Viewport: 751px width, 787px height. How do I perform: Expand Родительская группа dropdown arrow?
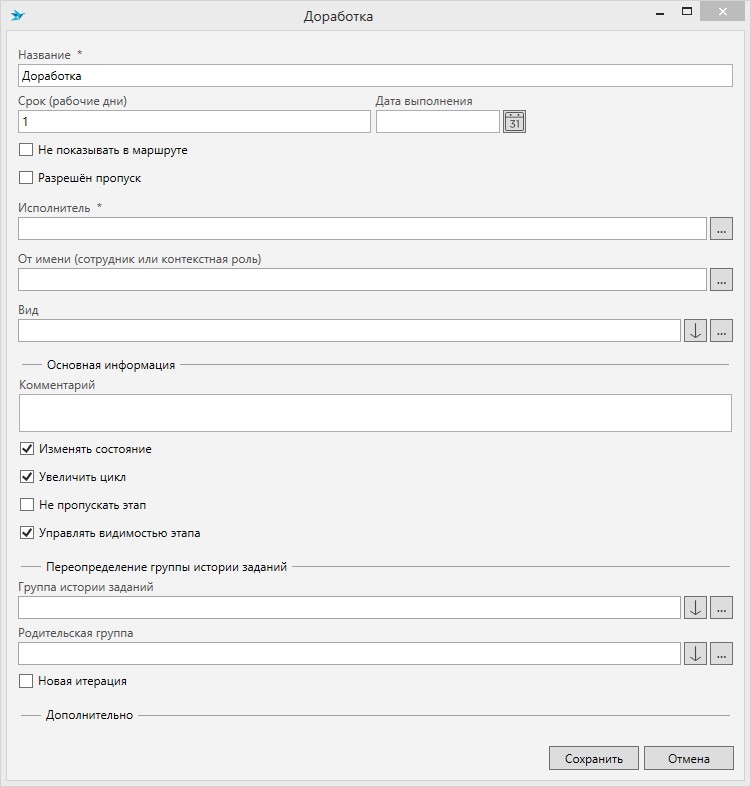pyautogui.click(x=695, y=654)
